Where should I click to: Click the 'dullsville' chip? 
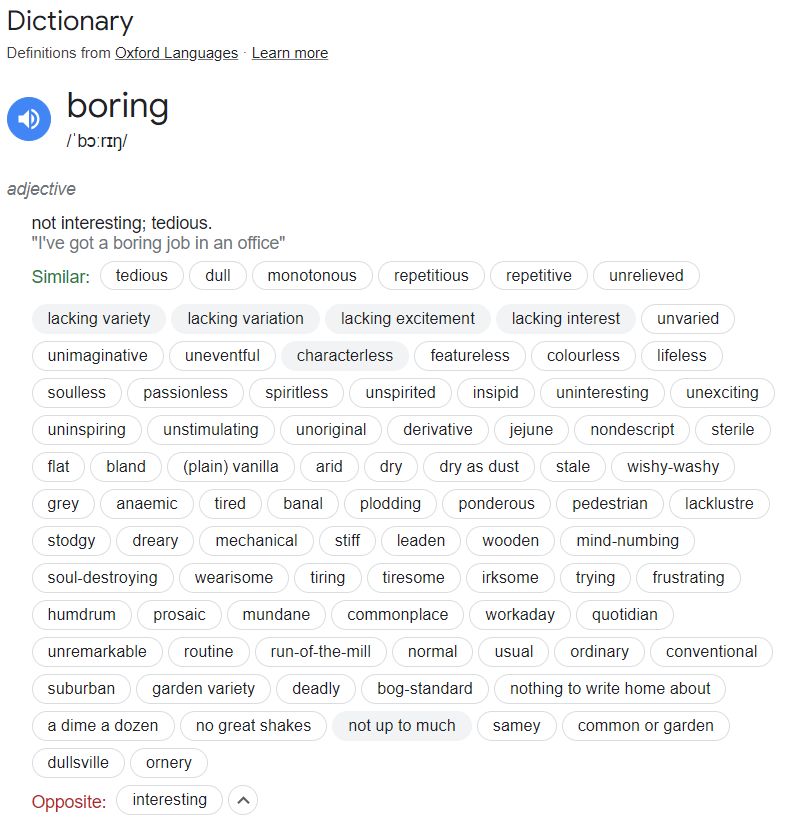(78, 762)
